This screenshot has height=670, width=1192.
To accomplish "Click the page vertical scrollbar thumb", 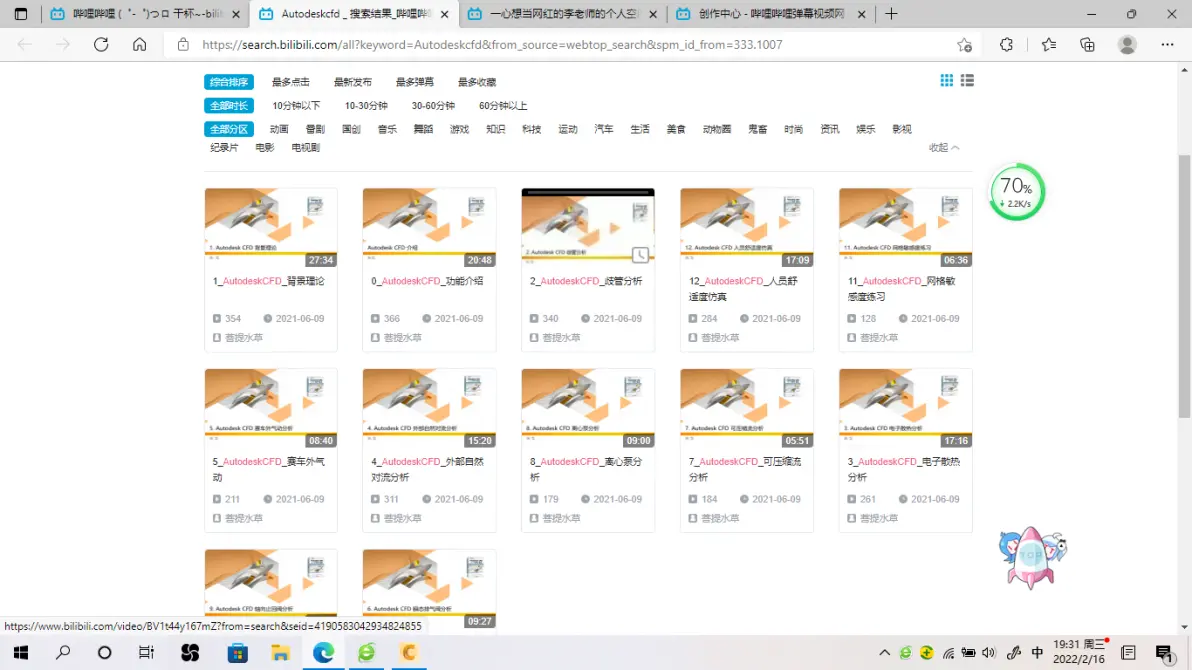I will click(1184, 285).
